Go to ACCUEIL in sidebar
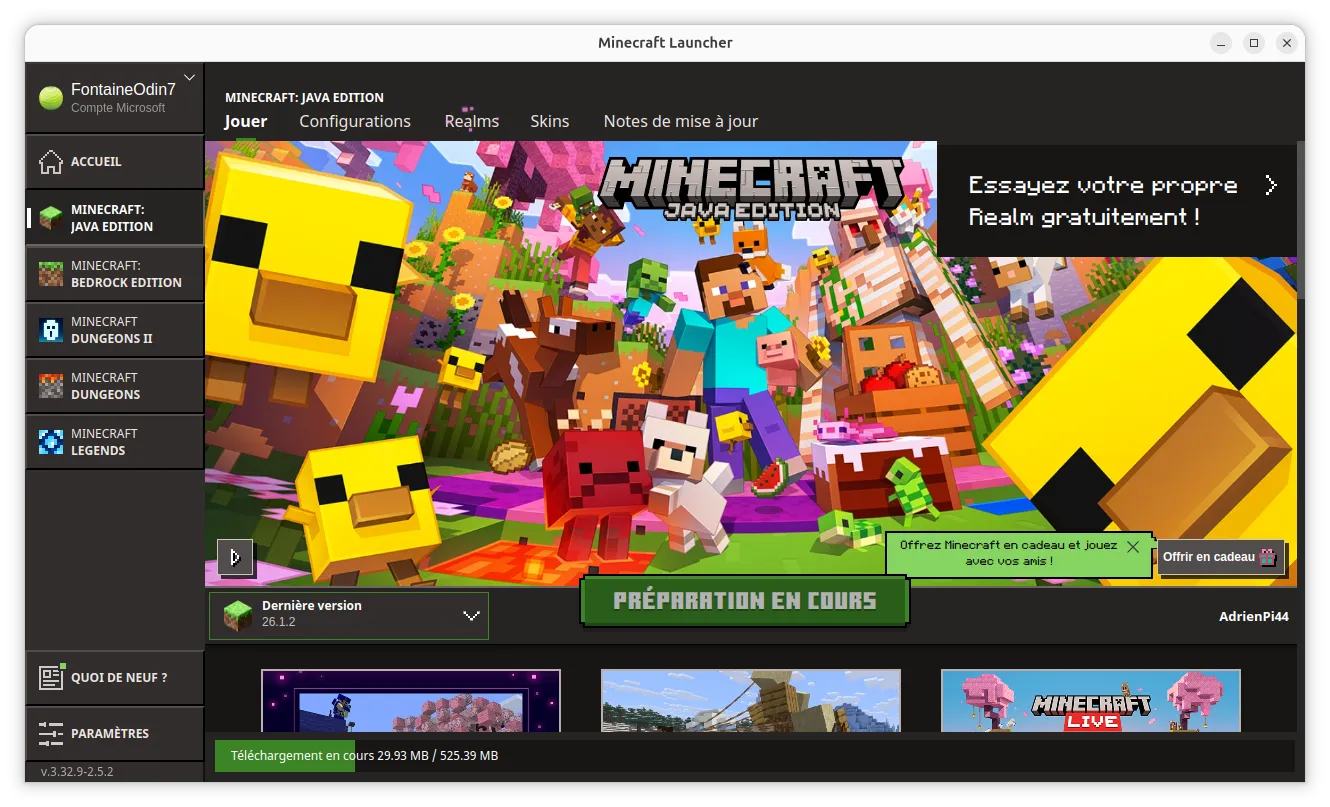This screenshot has width=1330, height=807. (115, 162)
